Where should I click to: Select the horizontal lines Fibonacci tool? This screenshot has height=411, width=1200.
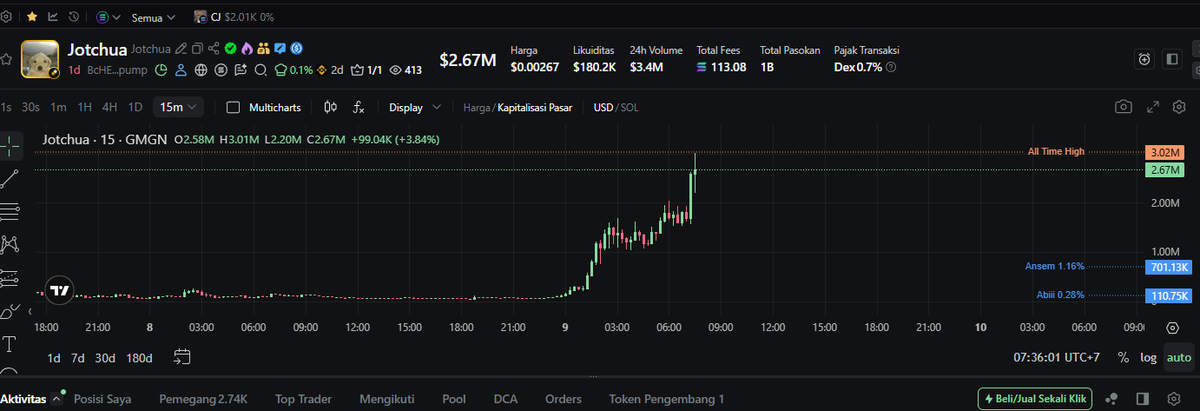[x=10, y=211]
